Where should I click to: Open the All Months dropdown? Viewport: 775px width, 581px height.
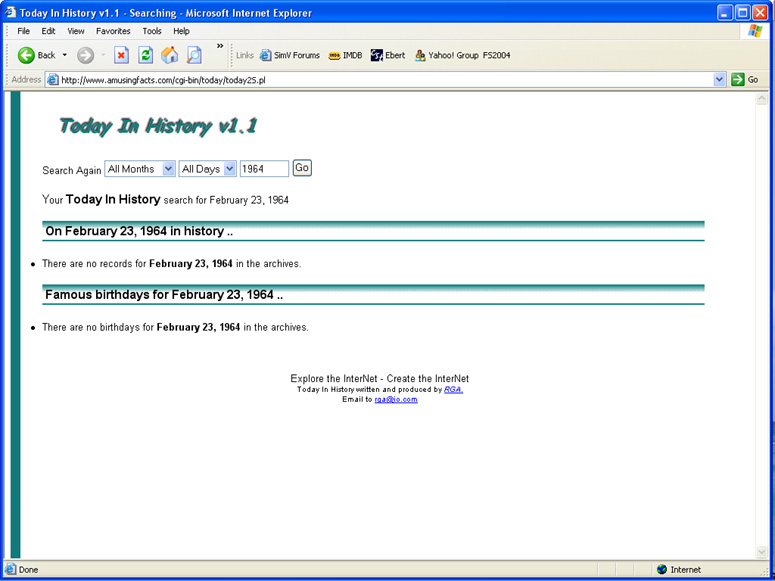point(140,169)
